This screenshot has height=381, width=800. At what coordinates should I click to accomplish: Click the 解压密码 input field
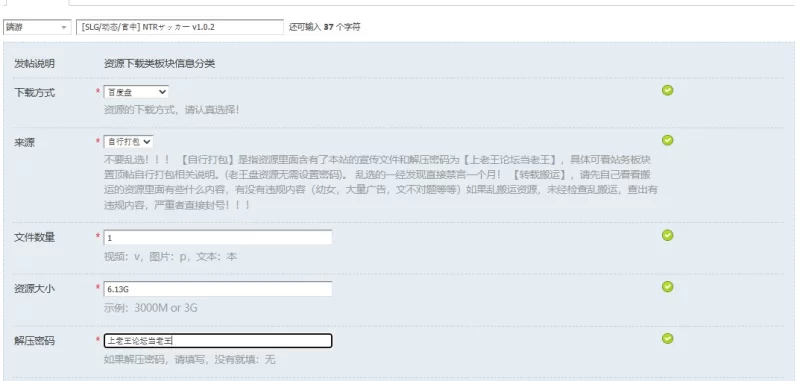coord(218,341)
